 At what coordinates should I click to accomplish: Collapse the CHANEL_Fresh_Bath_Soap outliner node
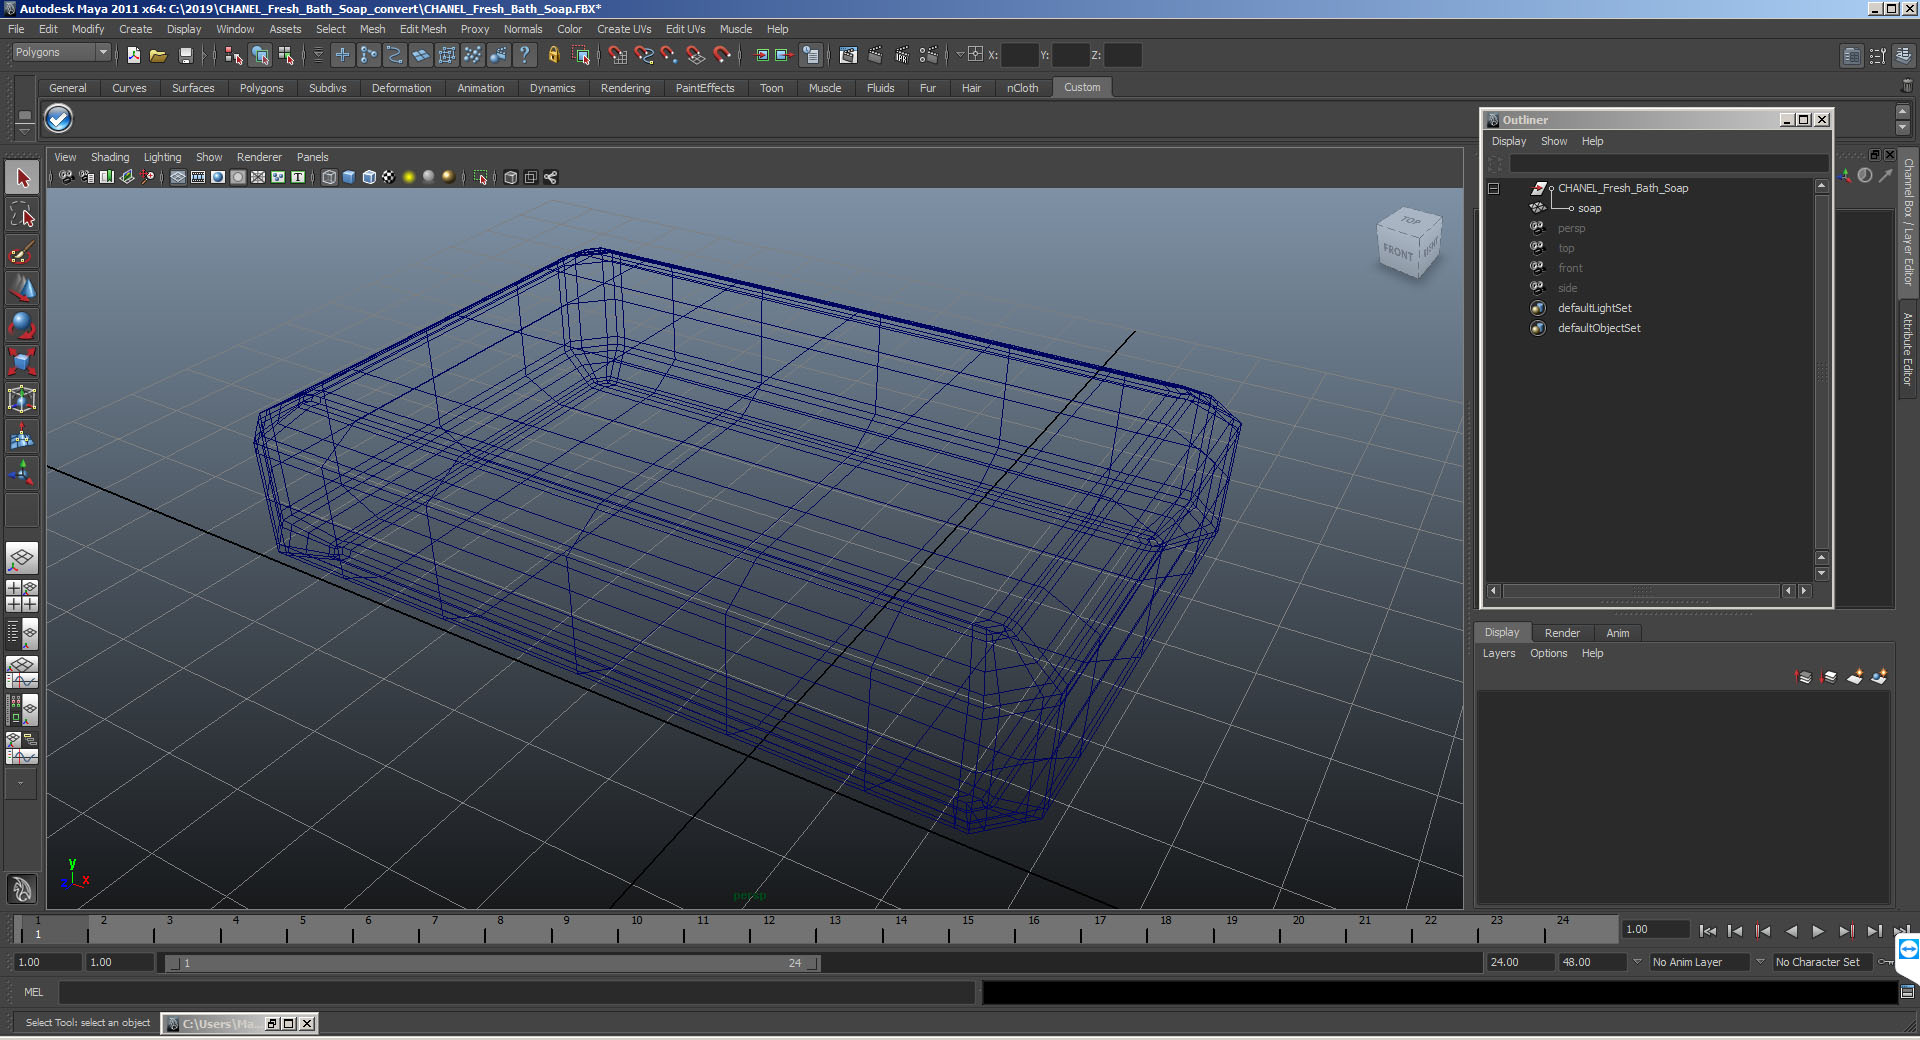pos(1493,188)
